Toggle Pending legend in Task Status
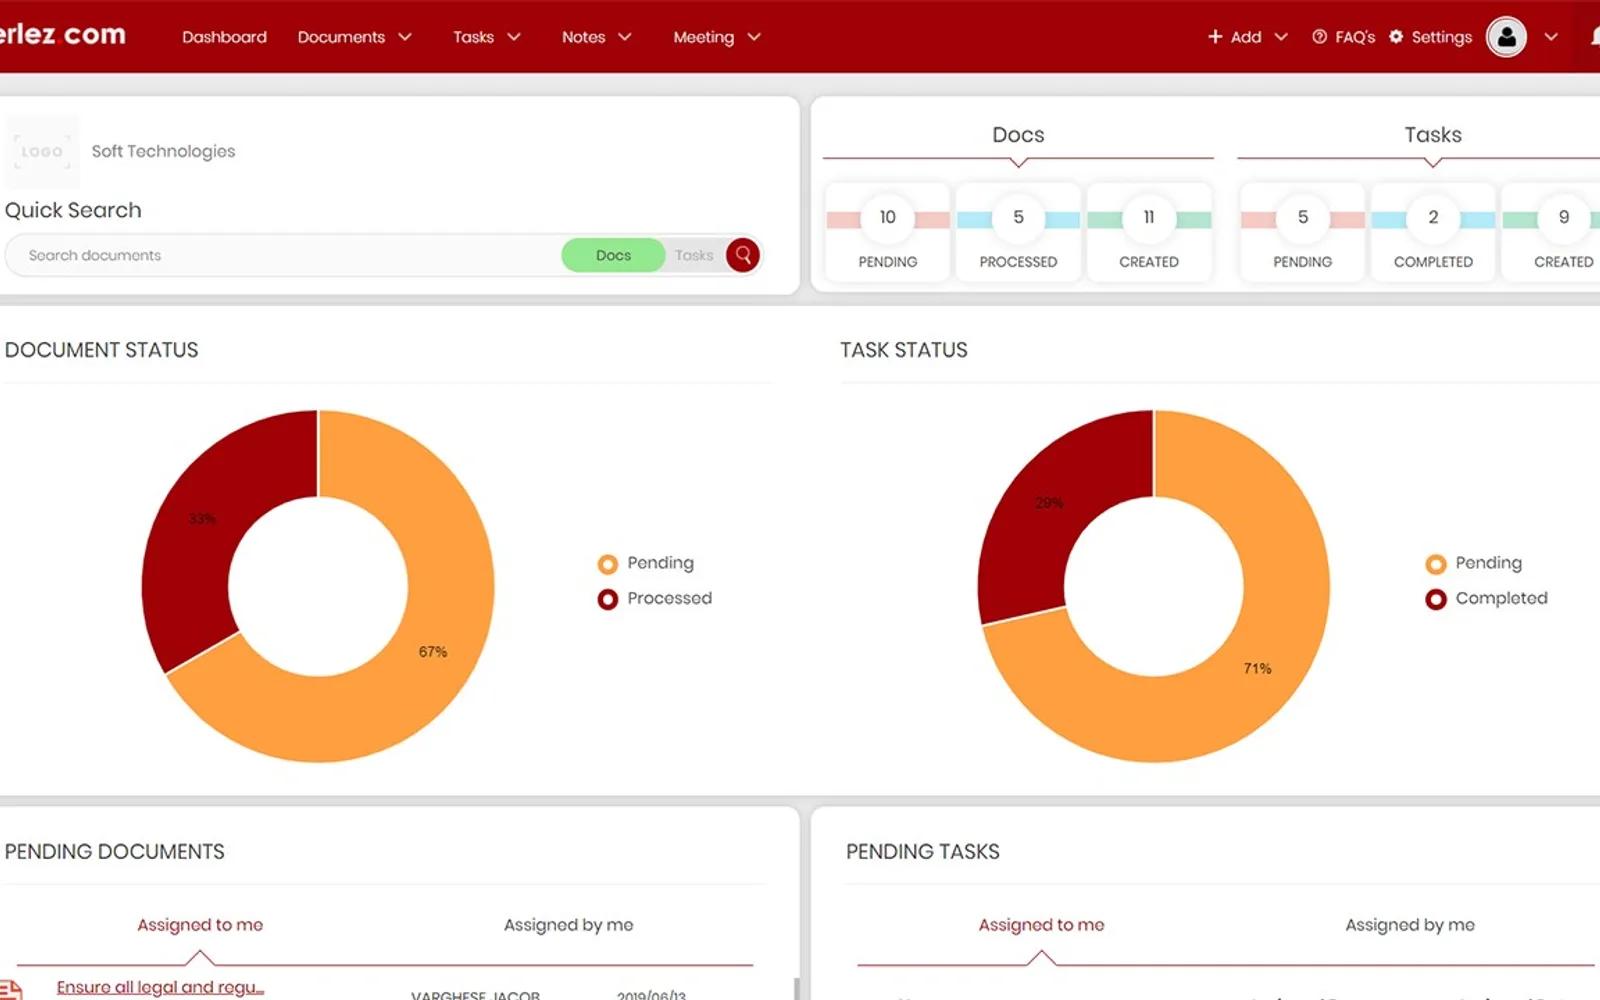This screenshot has width=1600, height=1000. 1474,563
